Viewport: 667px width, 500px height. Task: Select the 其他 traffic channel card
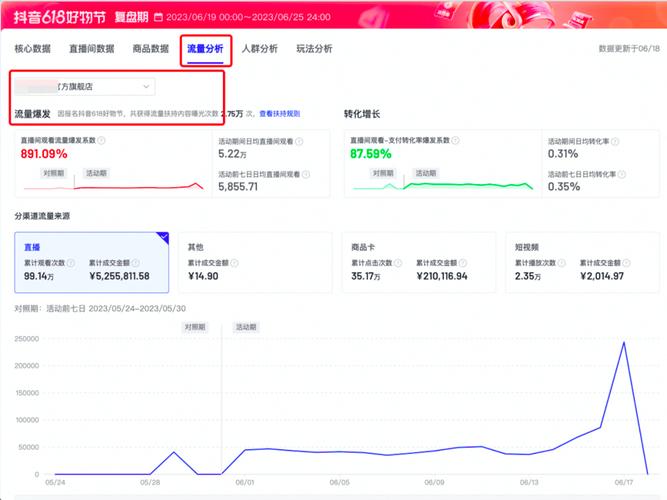coord(255,263)
